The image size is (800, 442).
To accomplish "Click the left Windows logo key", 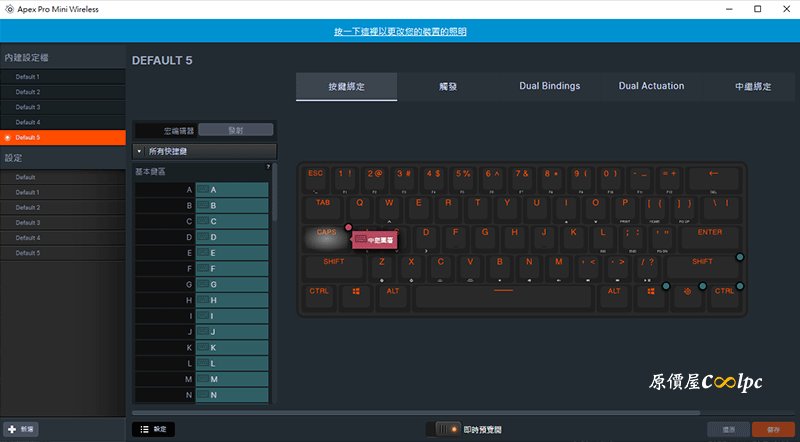I will tap(355, 291).
